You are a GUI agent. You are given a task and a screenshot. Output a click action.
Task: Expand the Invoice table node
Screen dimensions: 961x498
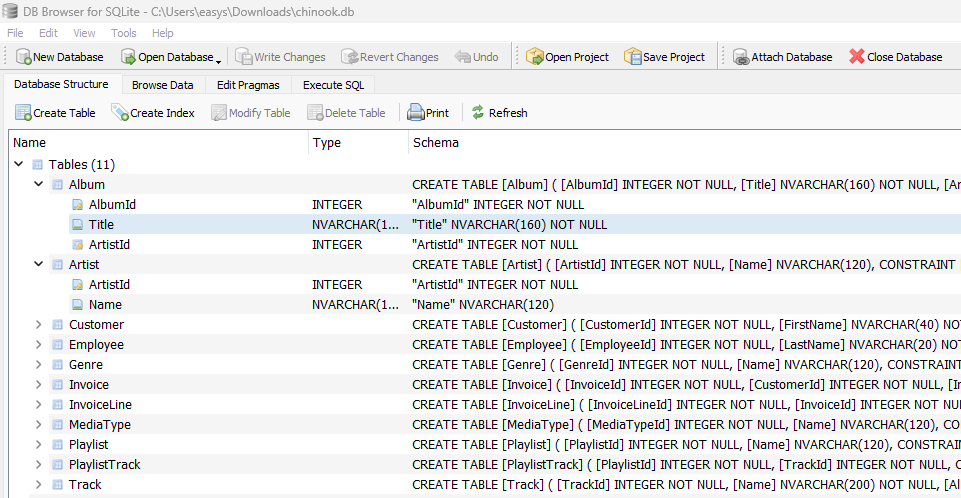point(39,384)
